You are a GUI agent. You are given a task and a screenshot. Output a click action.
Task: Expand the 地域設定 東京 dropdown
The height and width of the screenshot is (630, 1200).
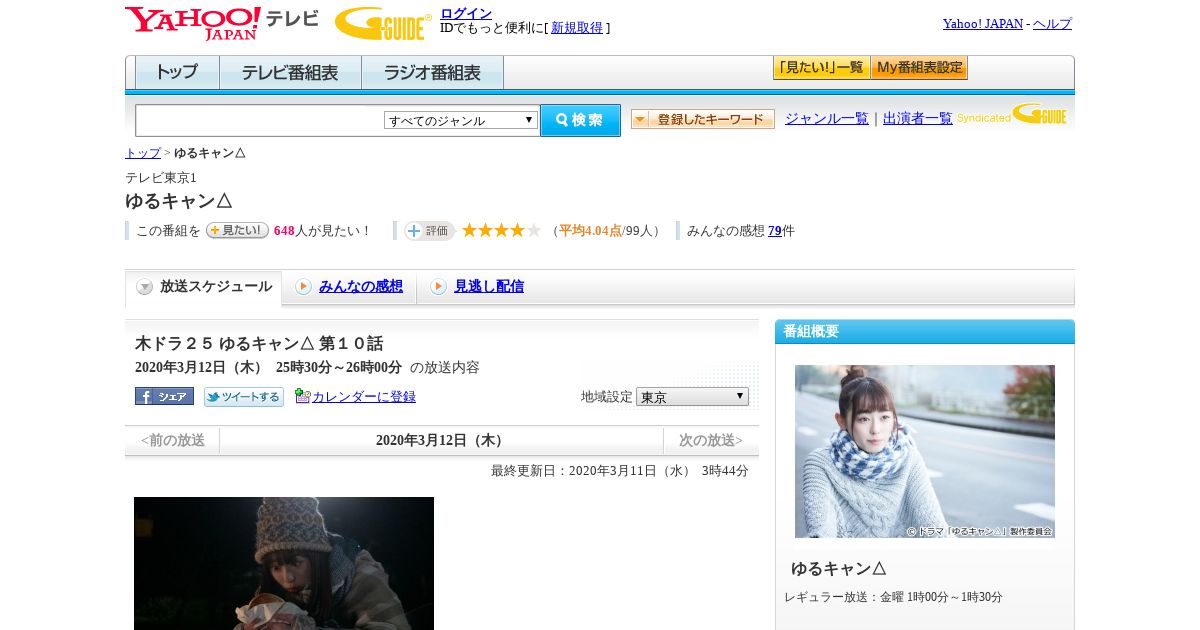pyautogui.click(x=692, y=397)
